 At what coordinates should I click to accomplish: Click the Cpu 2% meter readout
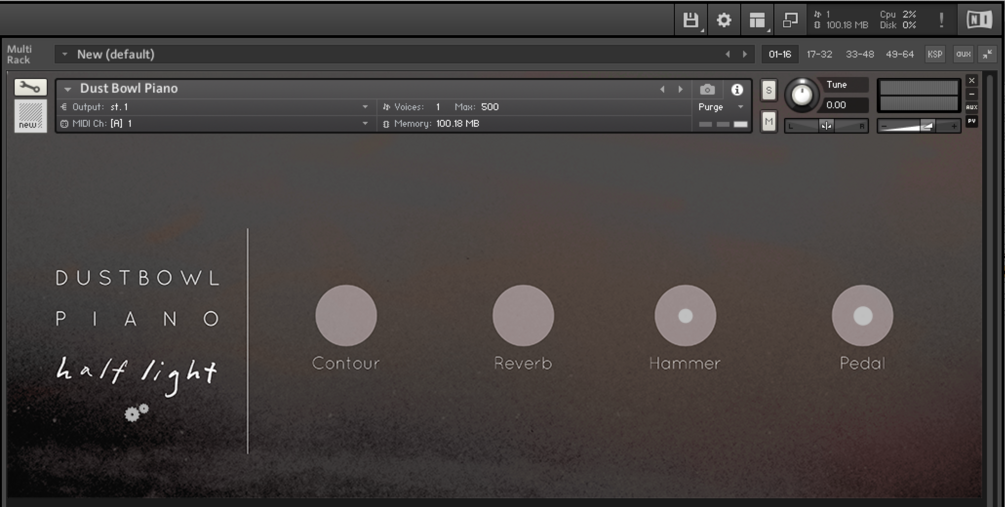click(x=897, y=14)
